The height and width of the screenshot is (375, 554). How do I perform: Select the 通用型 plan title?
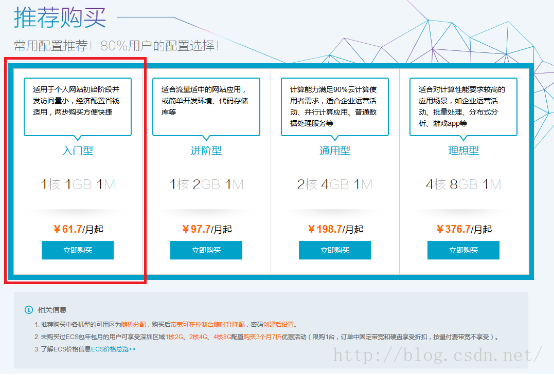(x=335, y=151)
